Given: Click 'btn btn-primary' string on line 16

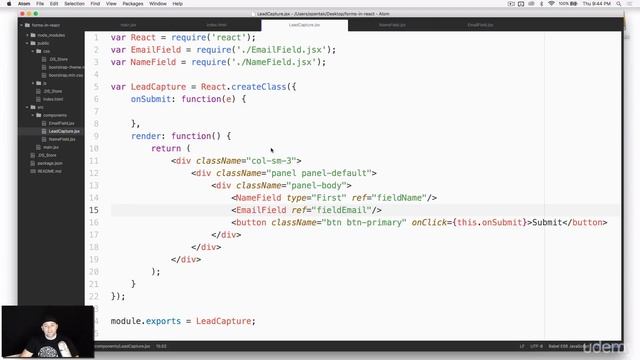Looking at the screenshot, I should pyautogui.click(x=364, y=222).
